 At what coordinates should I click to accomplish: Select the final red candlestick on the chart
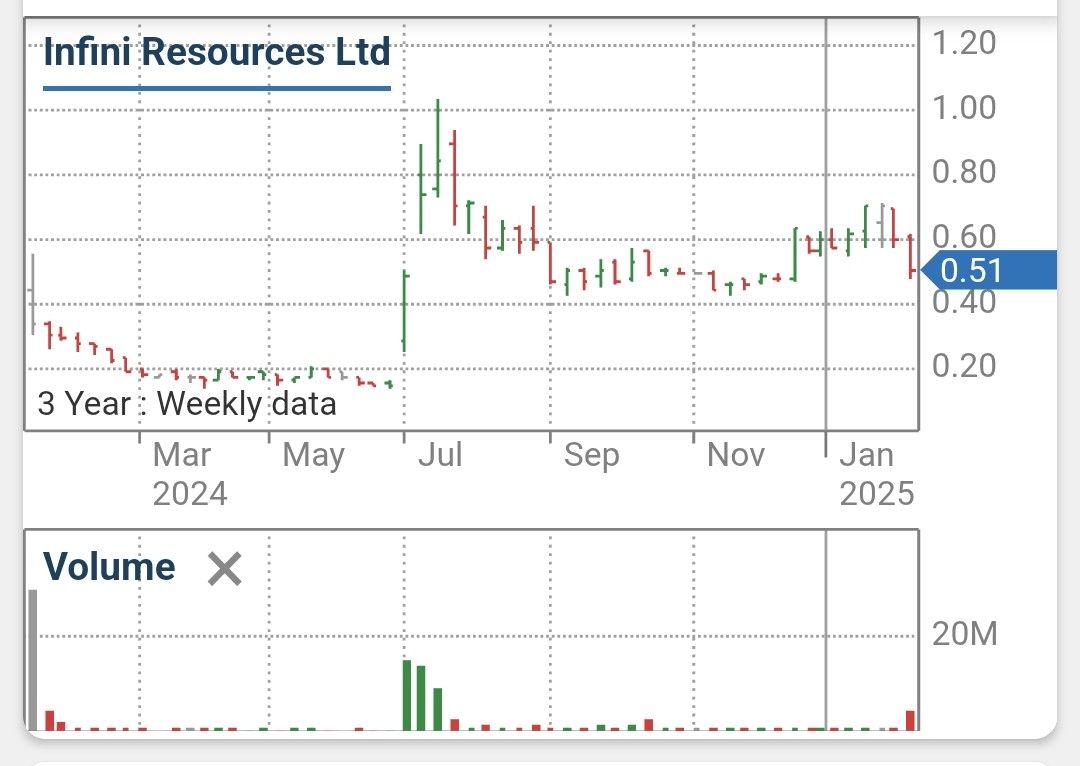point(910,262)
